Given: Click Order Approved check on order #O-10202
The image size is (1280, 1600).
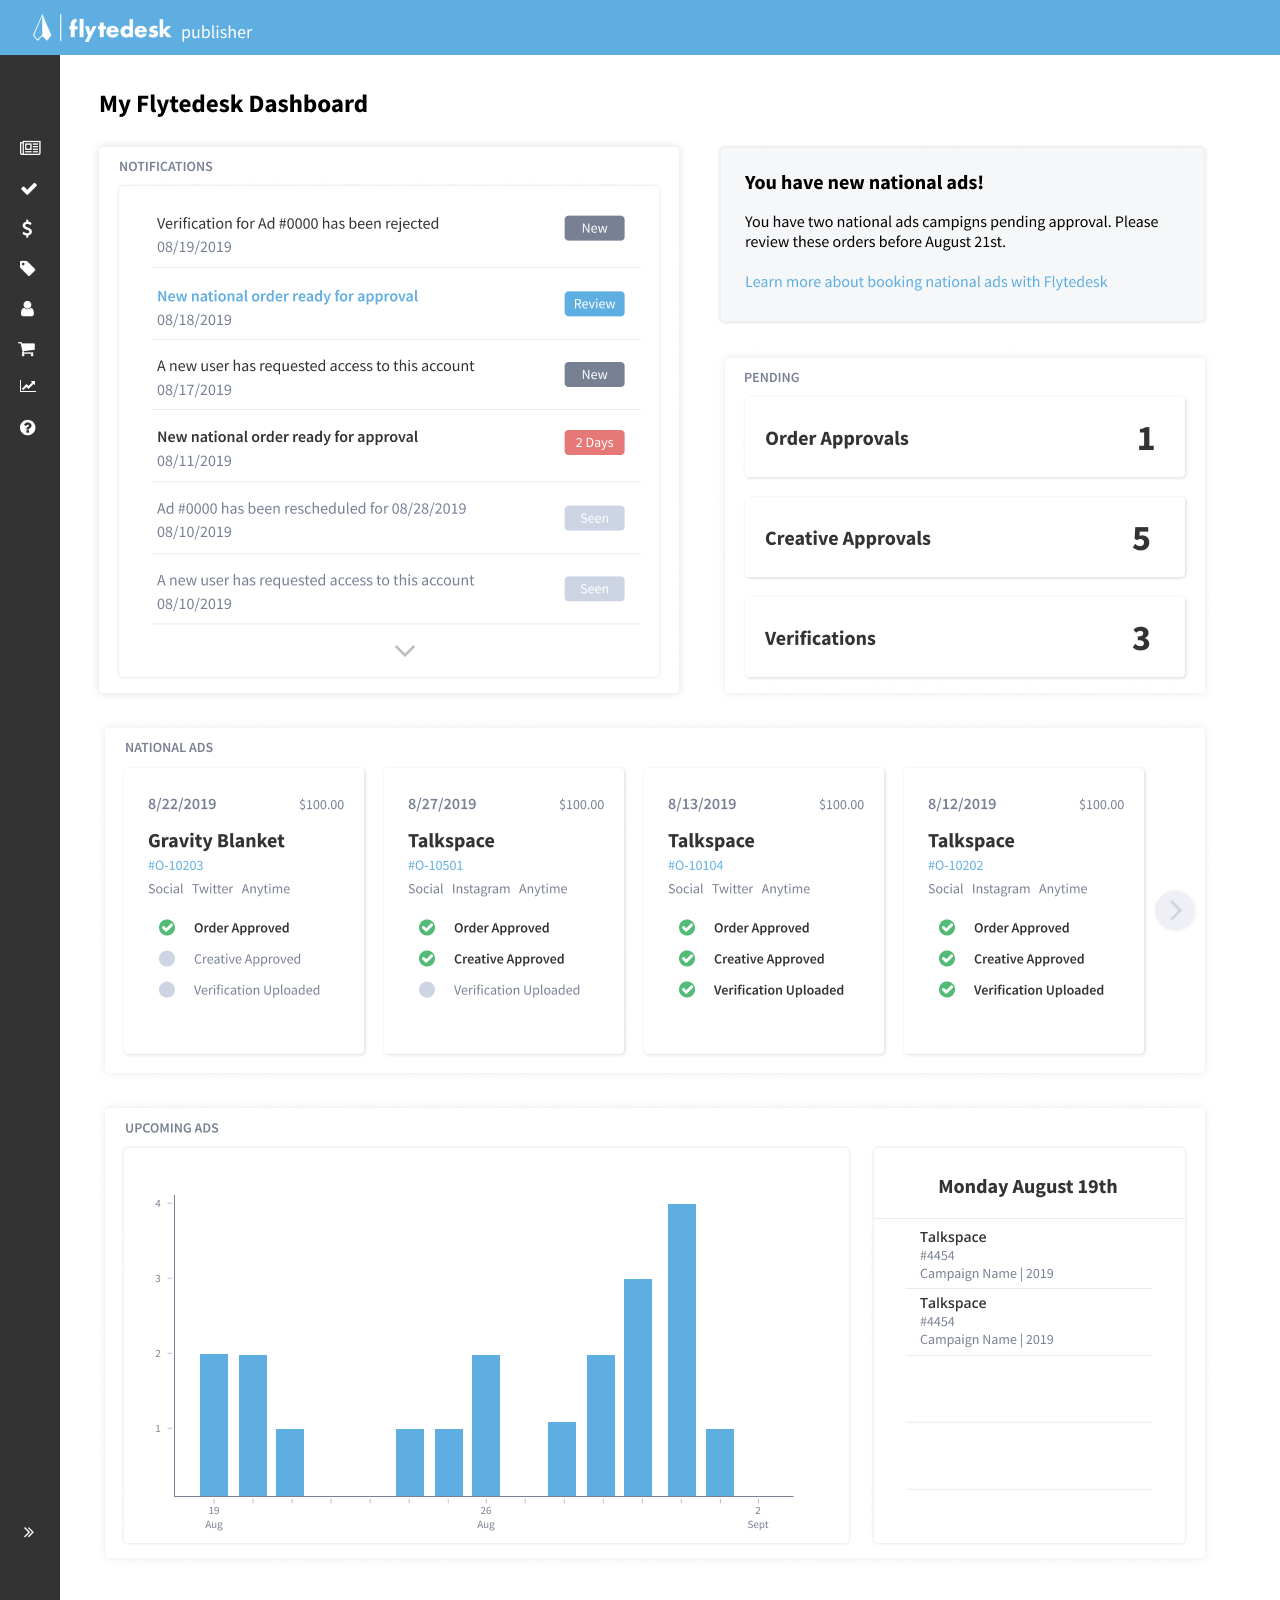Looking at the screenshot, I should (947, 928).
